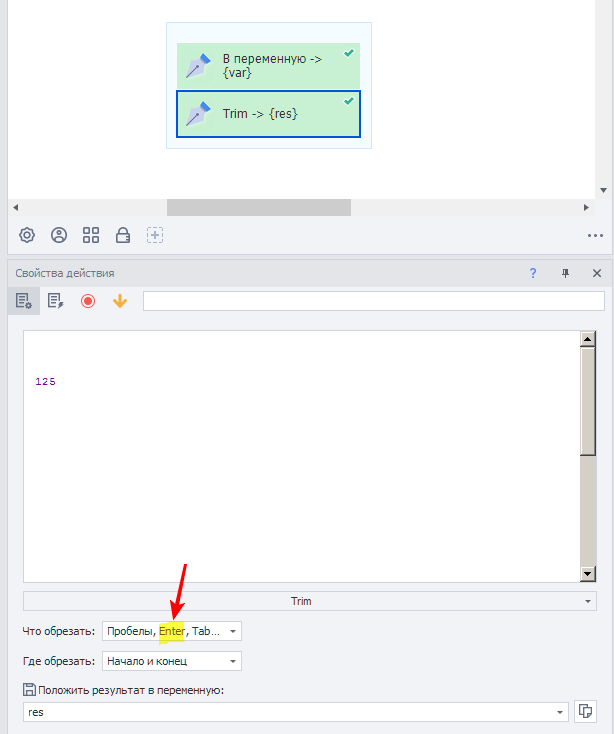Click into the text area containing 125

point(301,456)
